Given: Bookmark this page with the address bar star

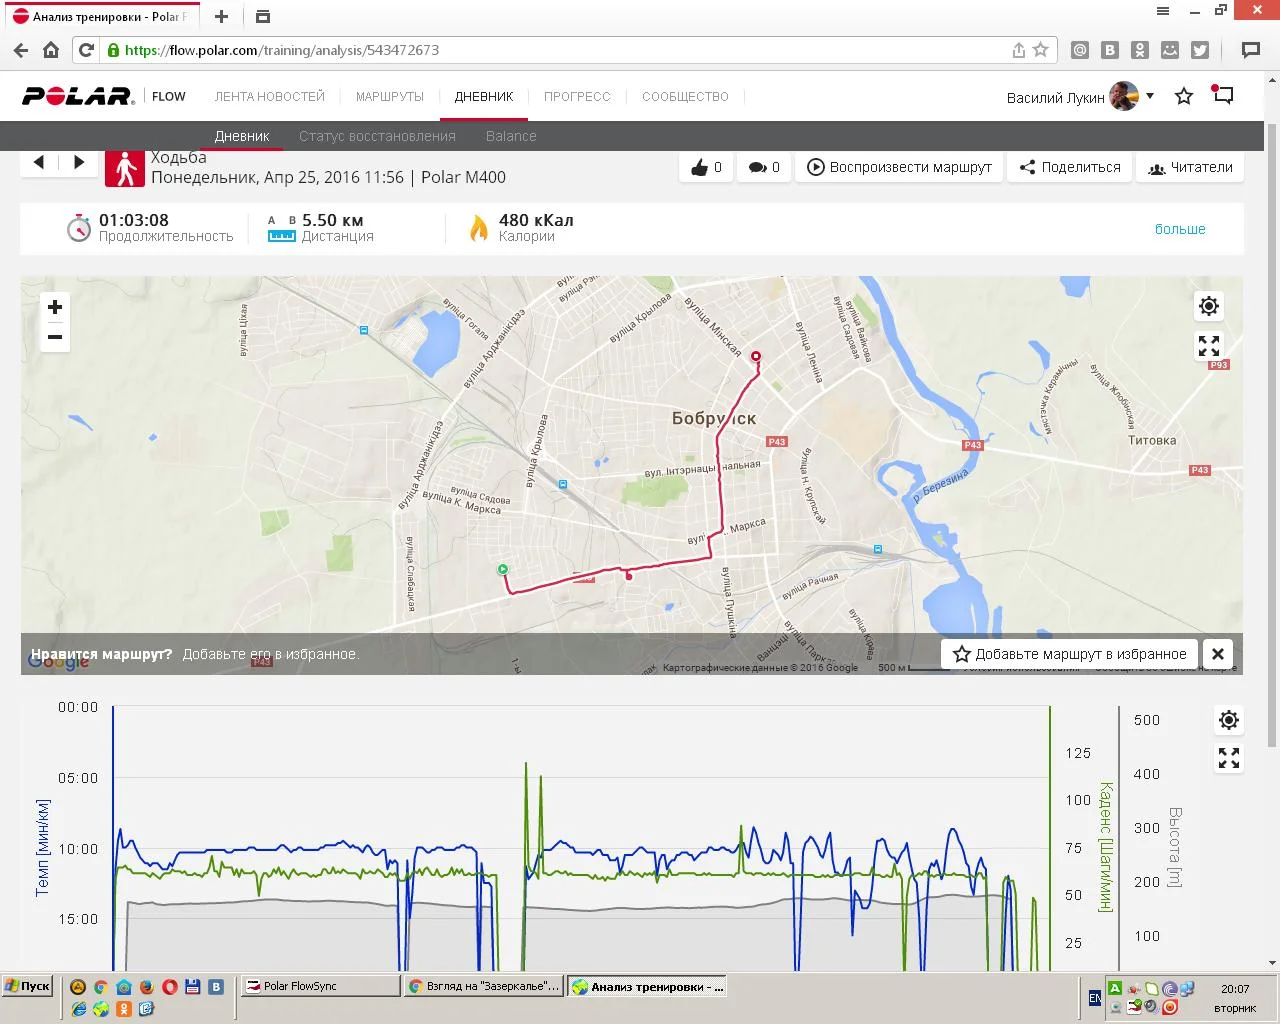Looking at the screenshot, I should [x=1041, y=50].
